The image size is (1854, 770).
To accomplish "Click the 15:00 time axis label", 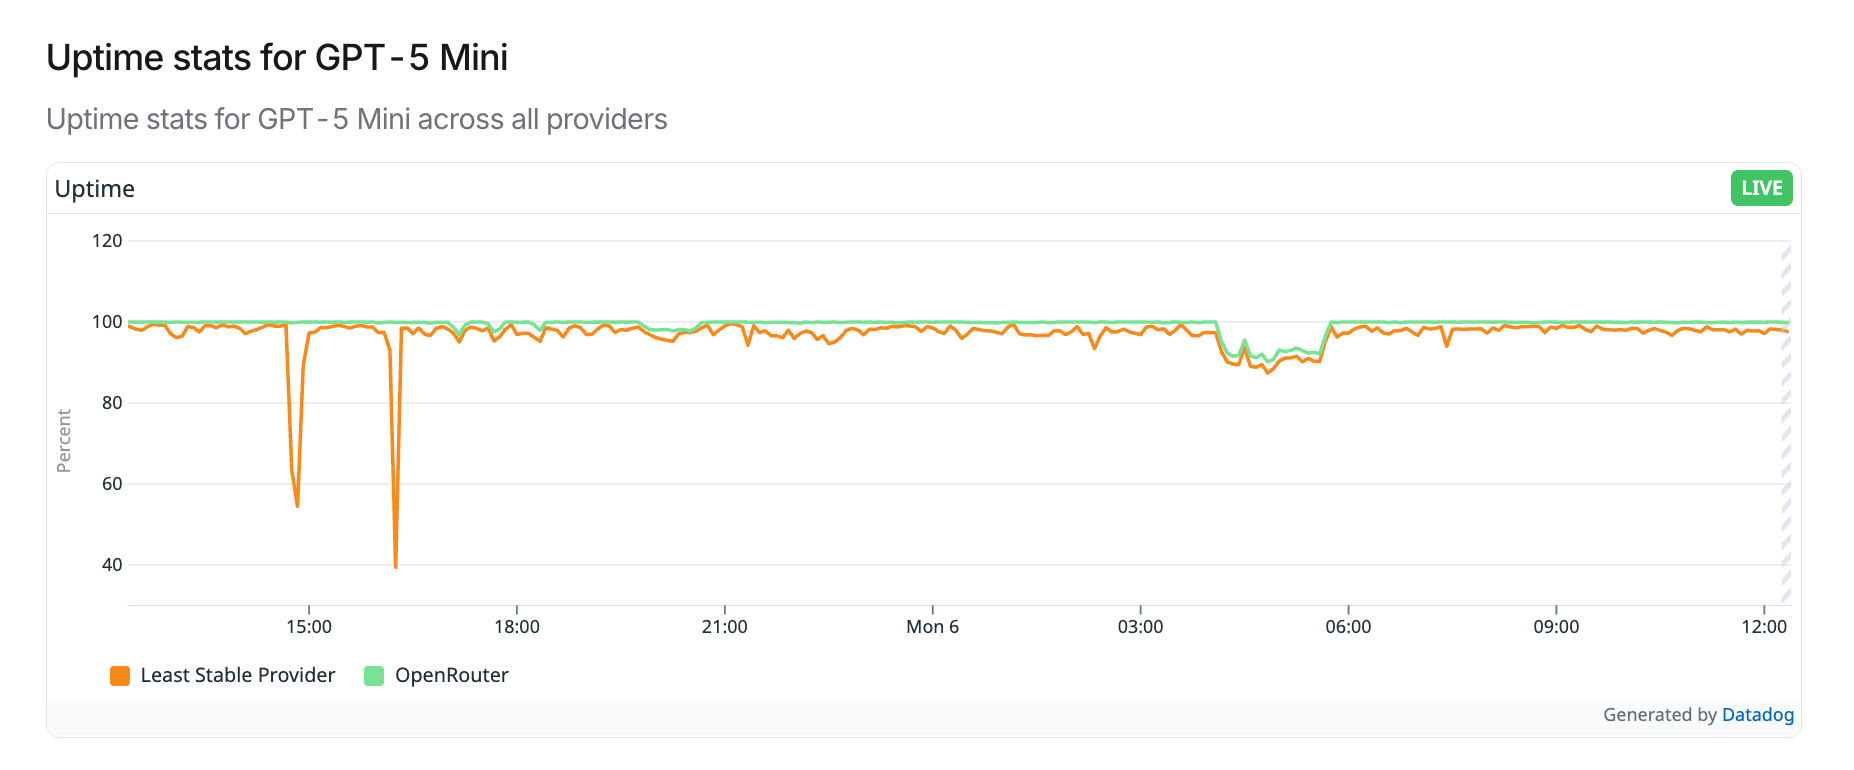I will tap(308, 627).
